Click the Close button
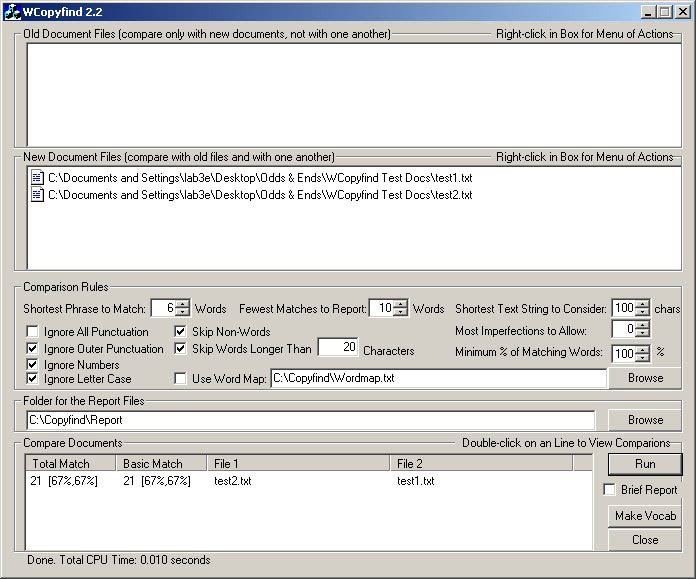The height and width of the screenshot is (579, 696). 645,540
